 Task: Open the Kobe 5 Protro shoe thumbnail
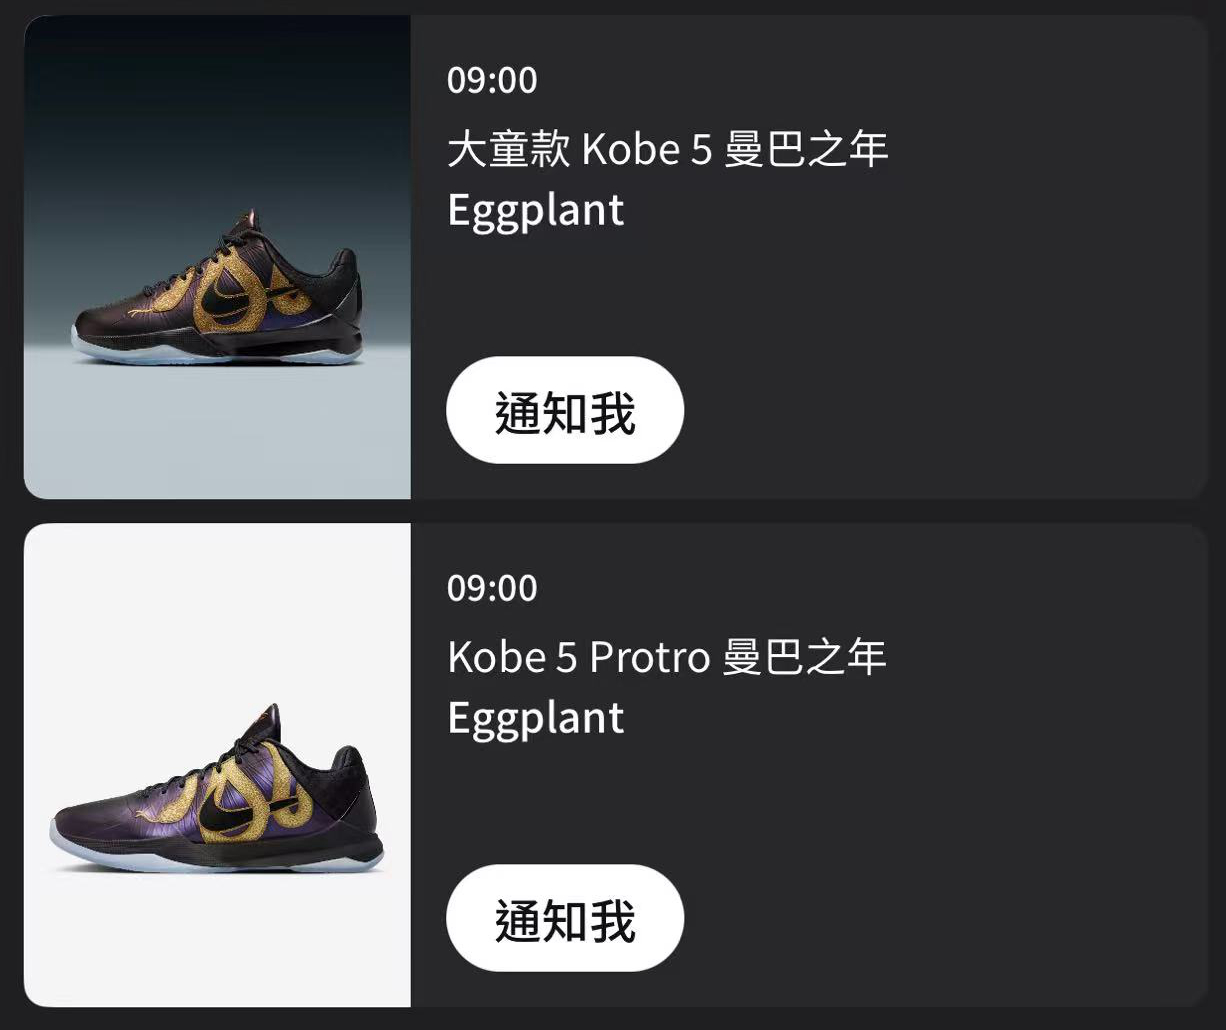217,765
